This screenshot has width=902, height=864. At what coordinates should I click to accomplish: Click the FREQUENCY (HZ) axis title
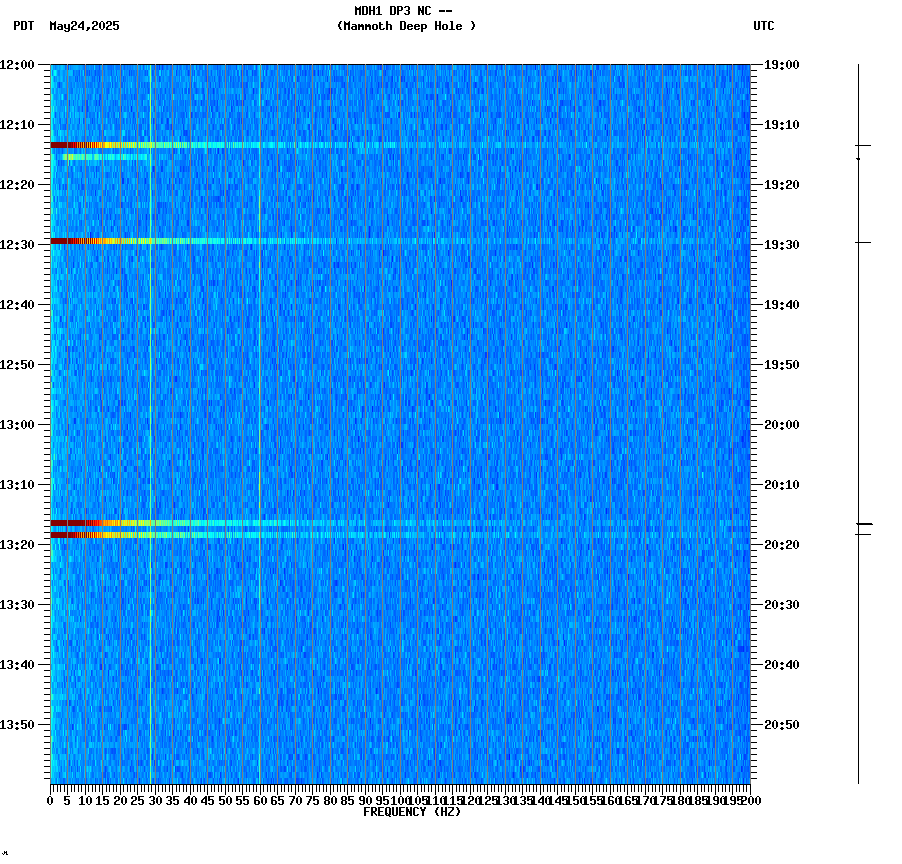pyautogui.click(x=413, y=812)
